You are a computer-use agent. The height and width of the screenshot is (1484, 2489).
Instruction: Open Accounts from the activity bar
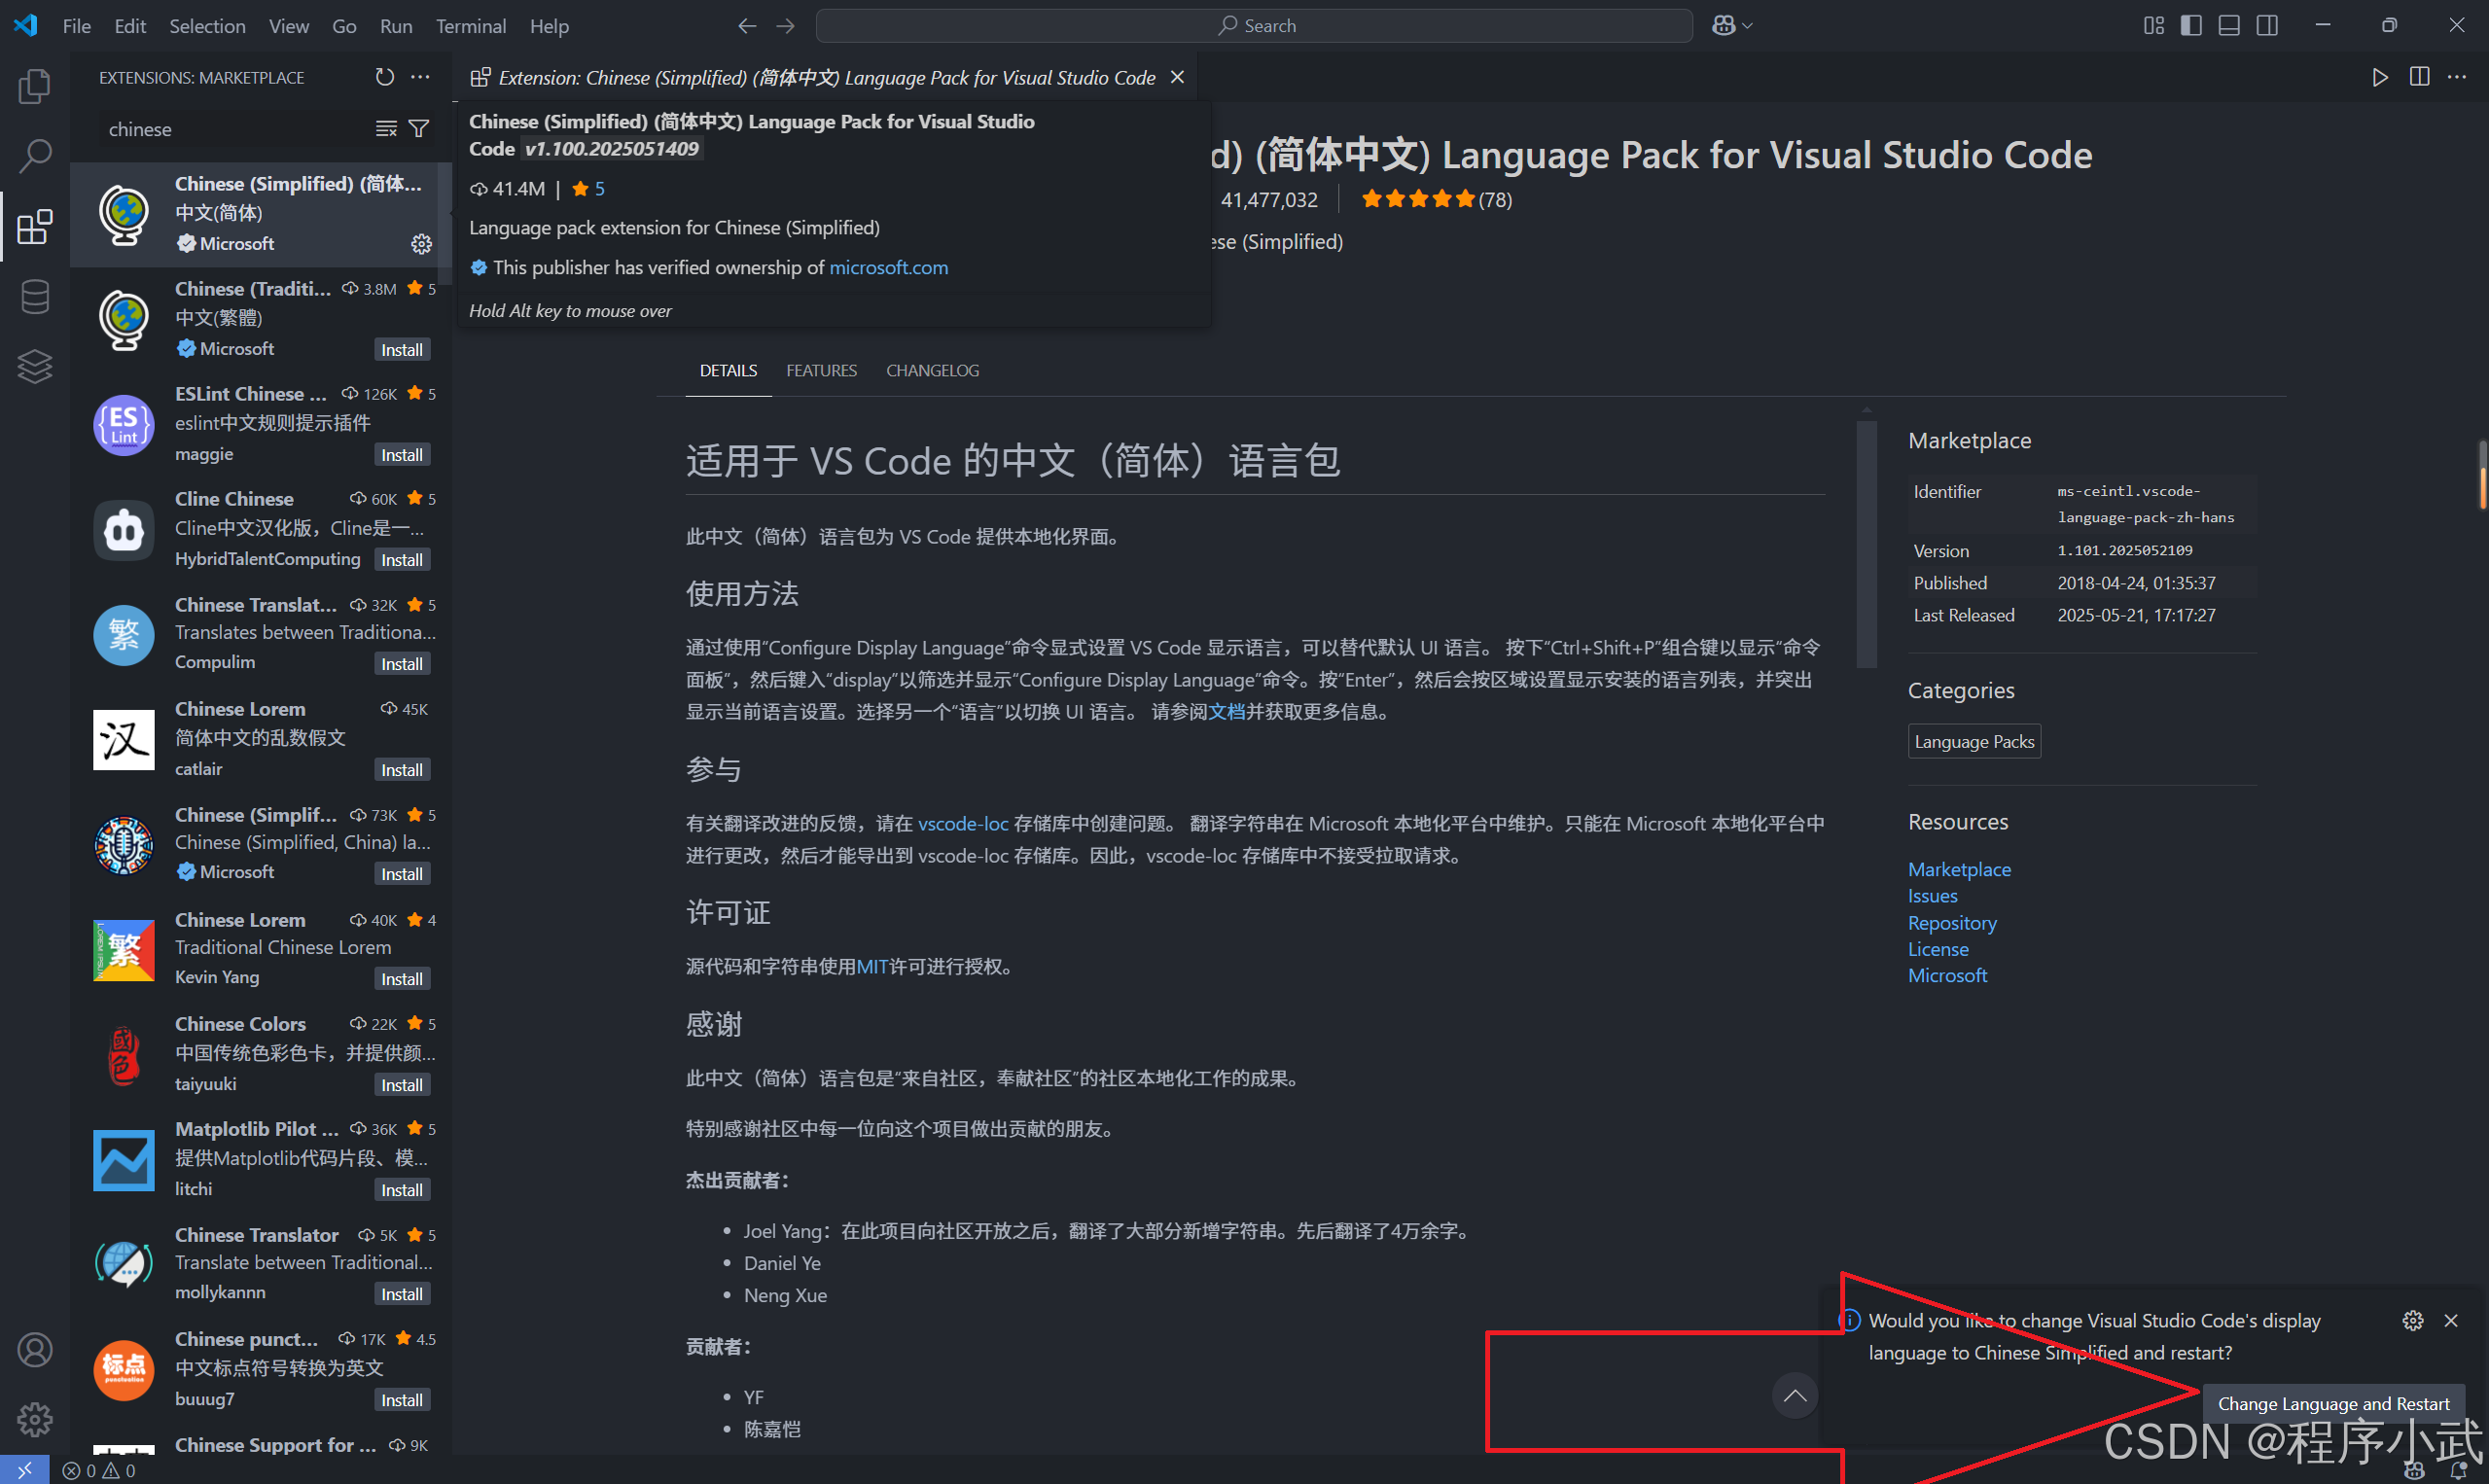coord(33,1349)
